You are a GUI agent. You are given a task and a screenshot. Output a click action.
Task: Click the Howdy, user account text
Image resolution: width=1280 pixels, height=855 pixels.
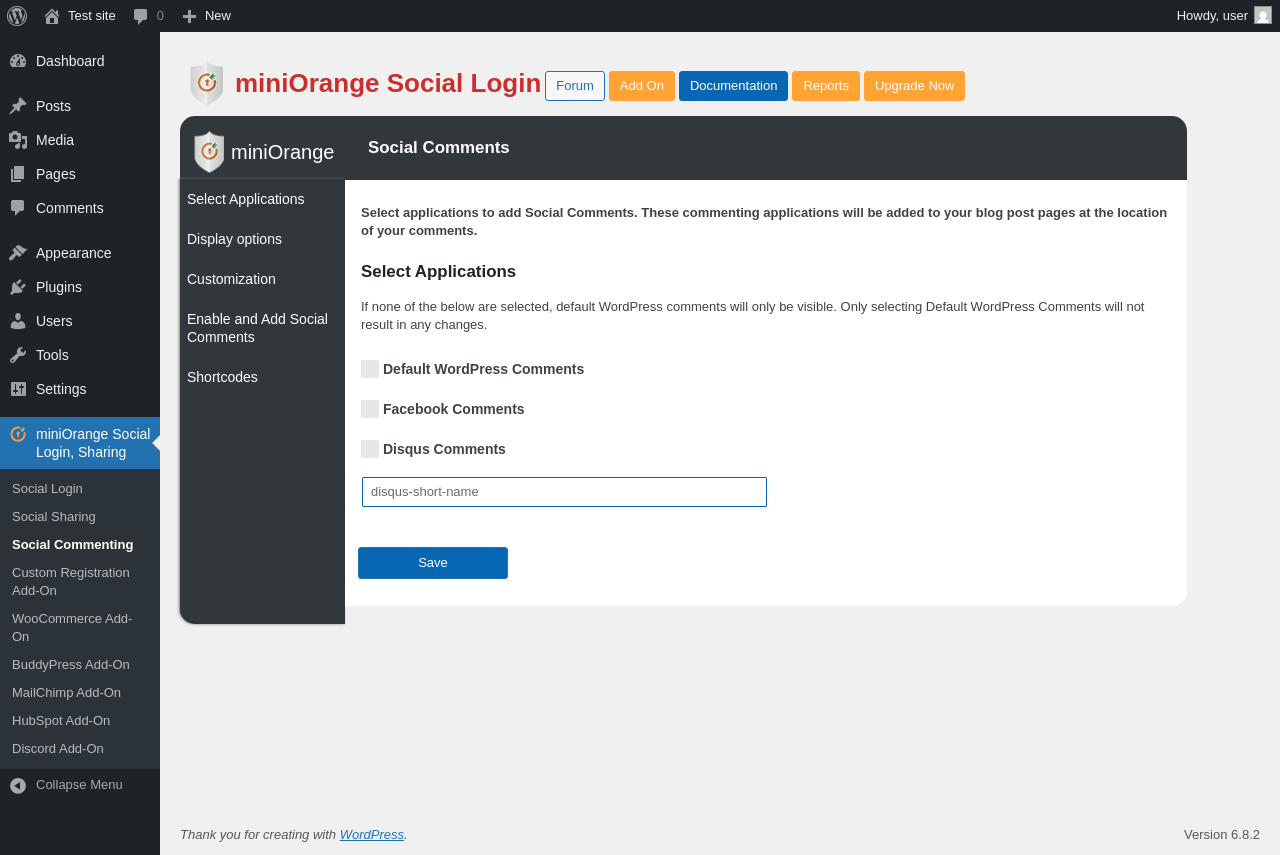(x=1212, y=16)
